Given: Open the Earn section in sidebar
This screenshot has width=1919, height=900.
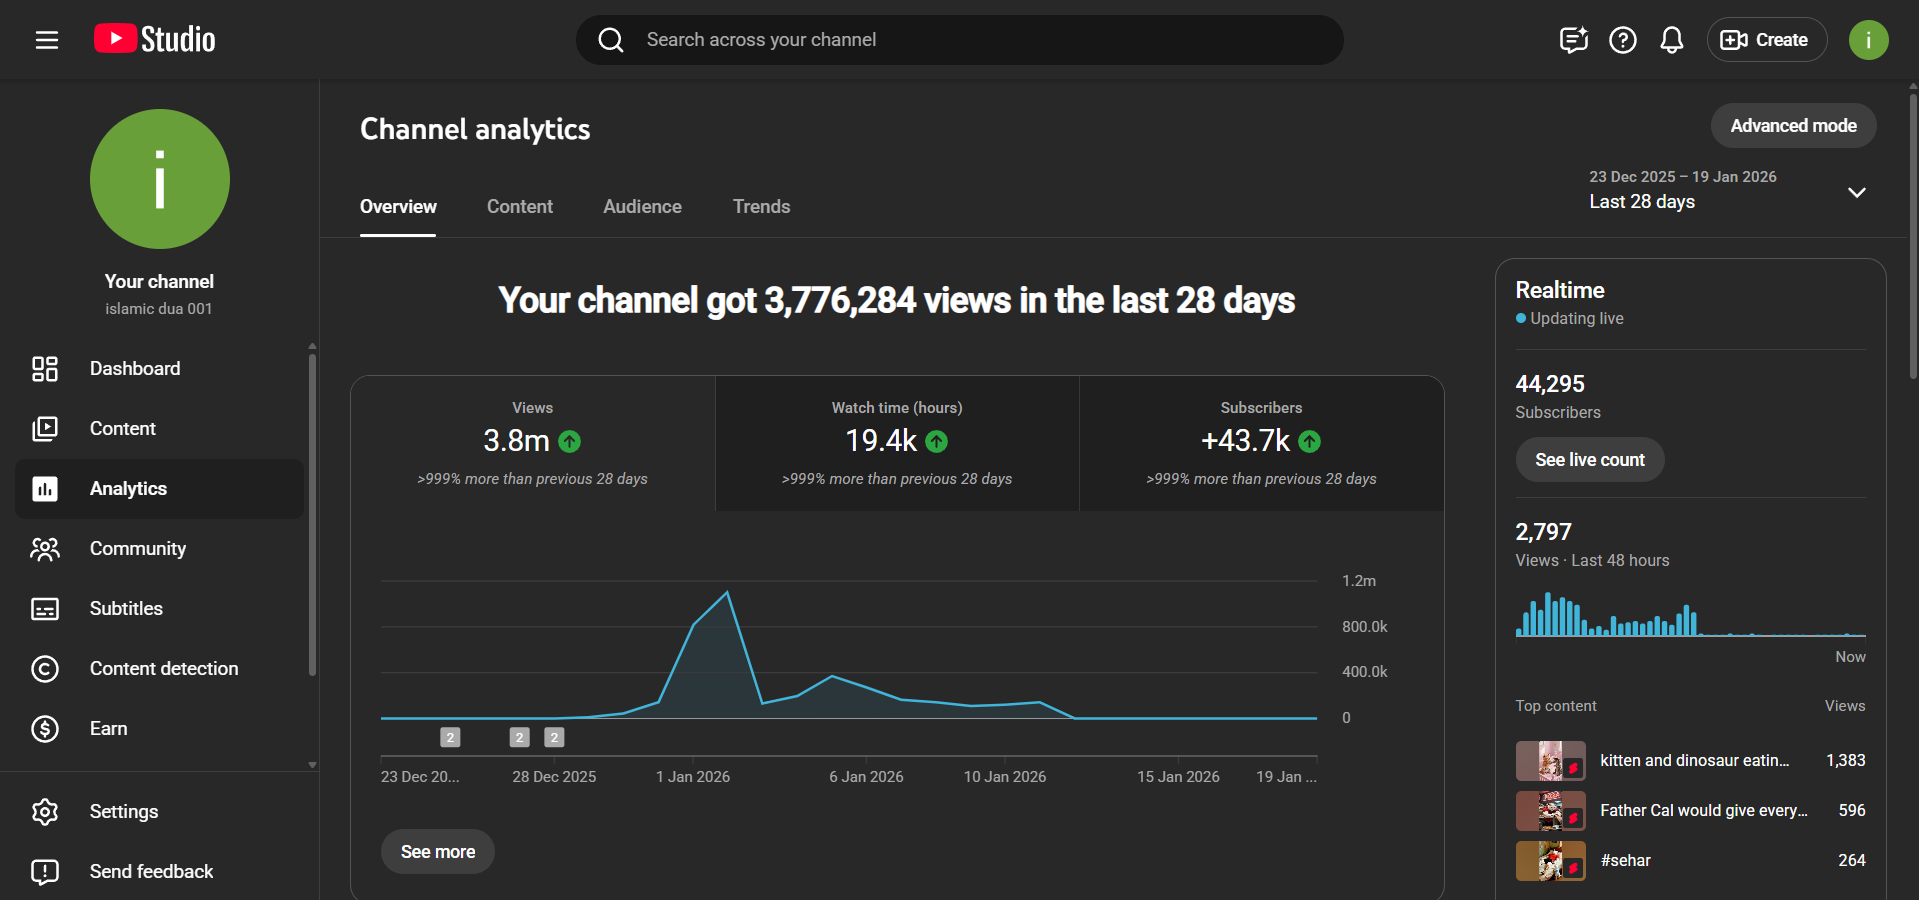Looking at the screenshot, I should (108, 729).
